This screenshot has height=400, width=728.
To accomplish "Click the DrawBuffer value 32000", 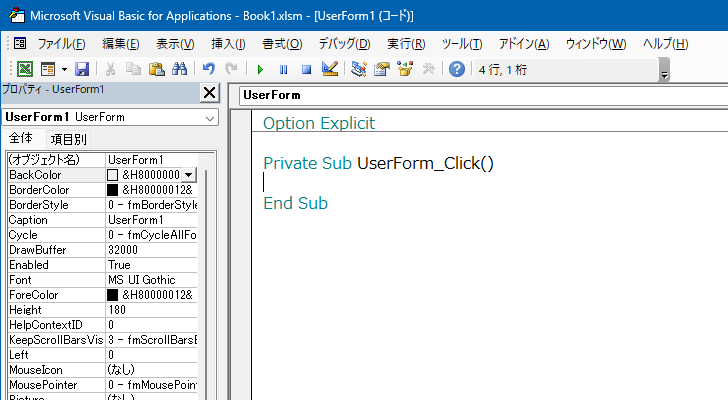I will (151, 250).
